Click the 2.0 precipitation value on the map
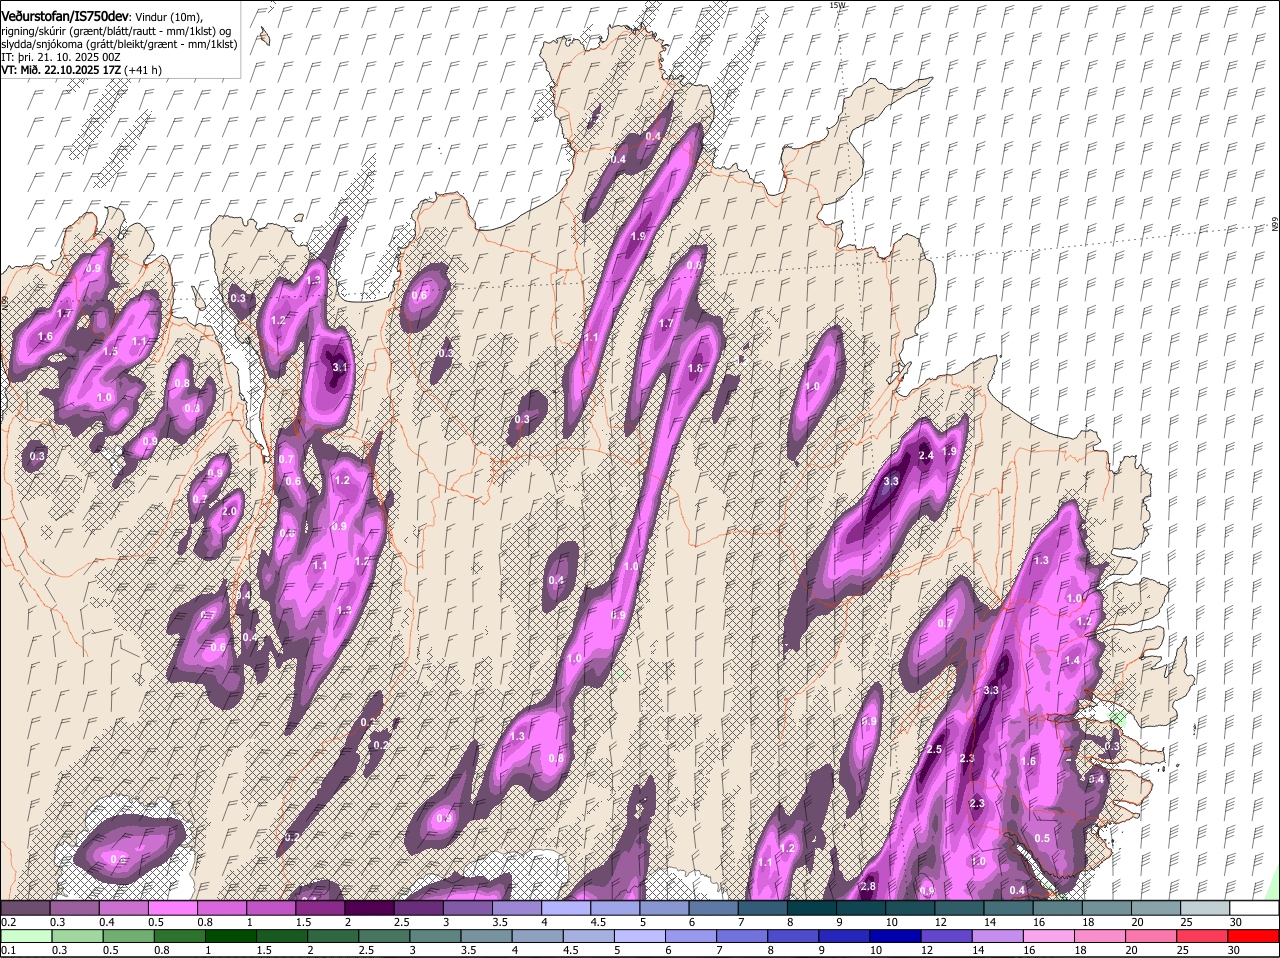 (229, 511)
